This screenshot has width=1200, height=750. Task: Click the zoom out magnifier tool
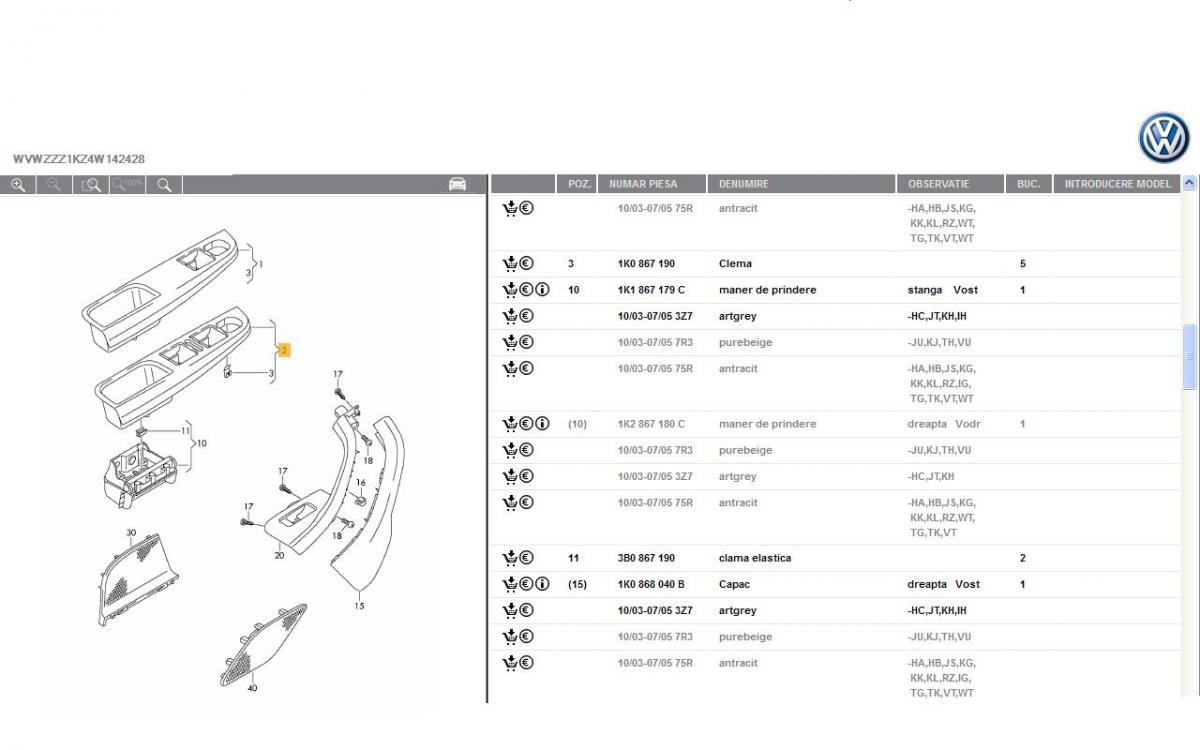(x=54, y=185)
